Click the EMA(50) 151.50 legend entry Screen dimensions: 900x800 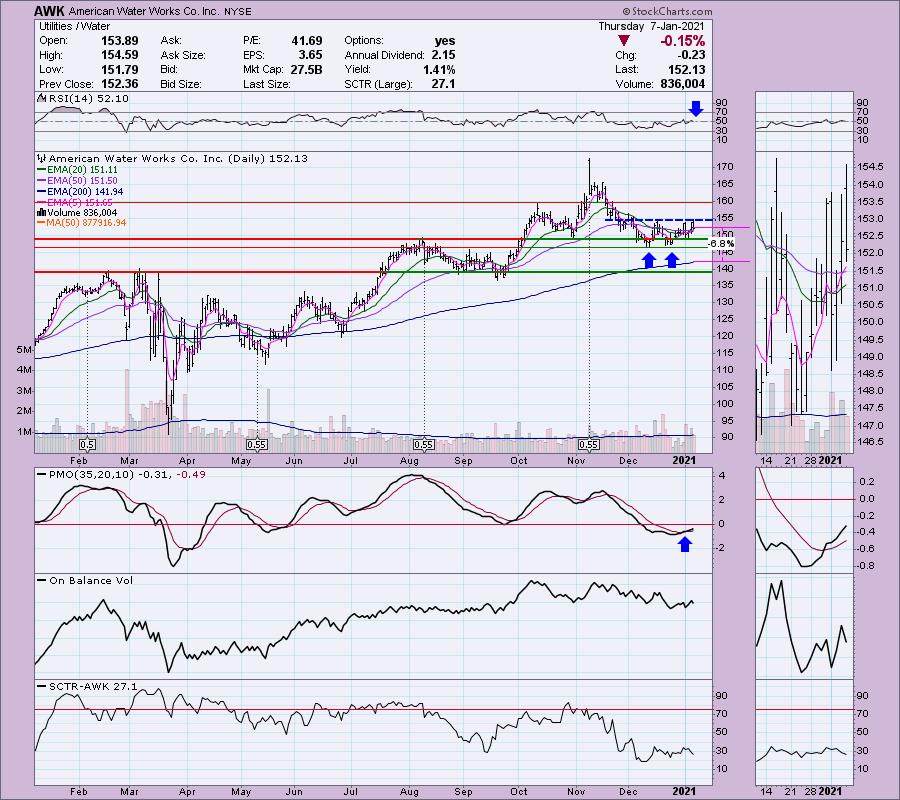pyautogui.click(x=77, y=181)
